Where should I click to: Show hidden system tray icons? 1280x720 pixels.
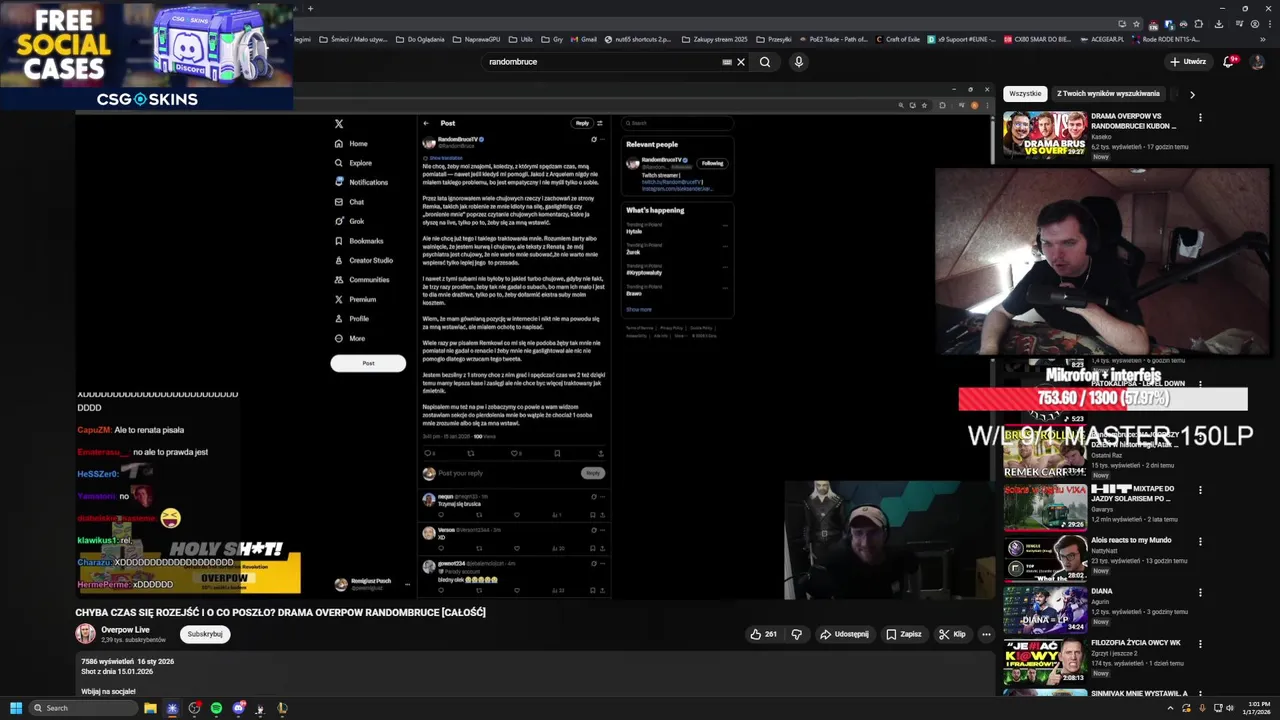(x=1169, y=708)
